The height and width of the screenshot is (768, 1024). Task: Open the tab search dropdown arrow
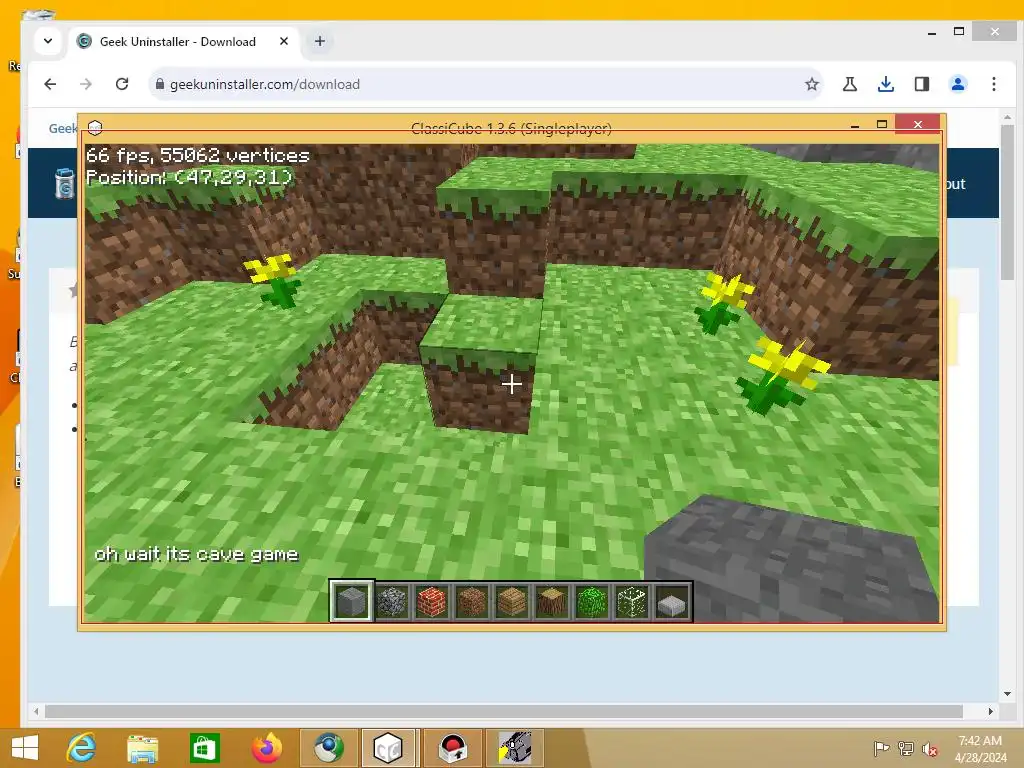[48, 41]
